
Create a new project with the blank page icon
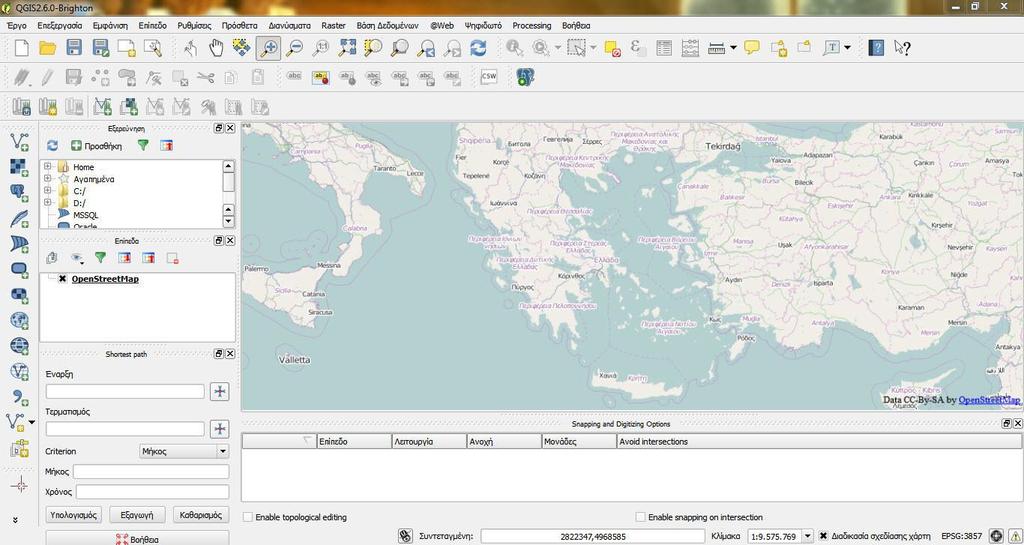pos(22,48)
